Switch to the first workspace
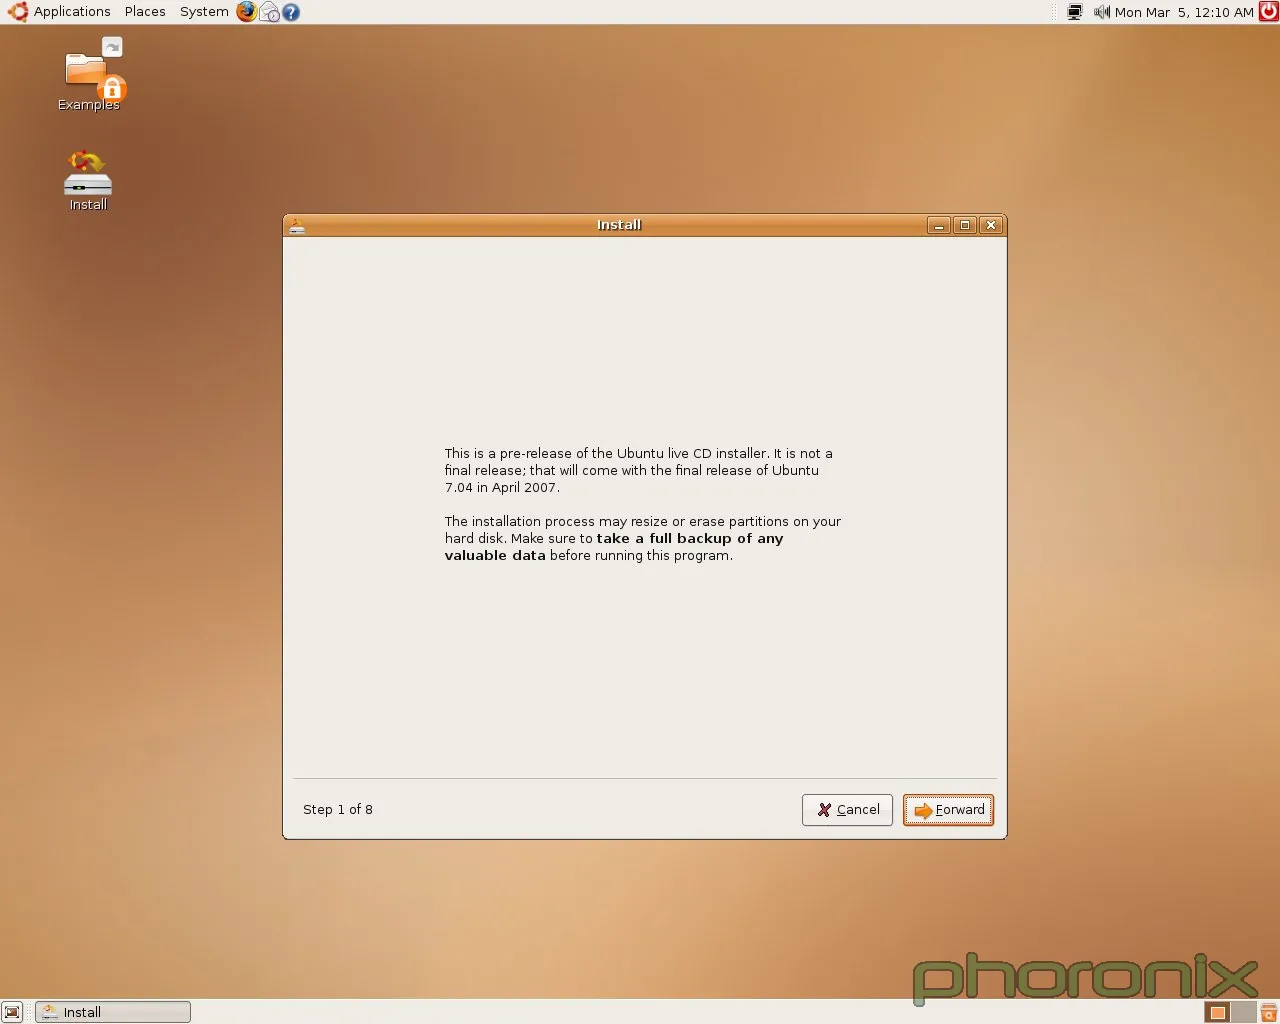 pos(1217,1012)
